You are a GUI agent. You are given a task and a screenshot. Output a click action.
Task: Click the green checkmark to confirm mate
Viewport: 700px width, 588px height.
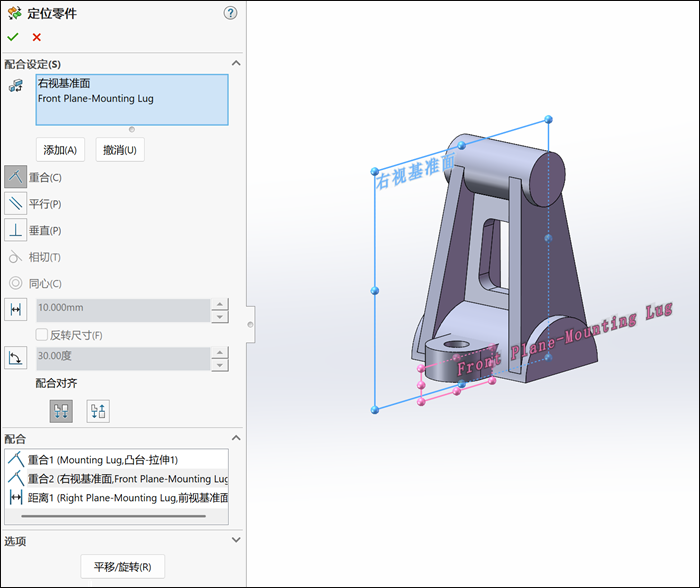[x=13, y=37]
